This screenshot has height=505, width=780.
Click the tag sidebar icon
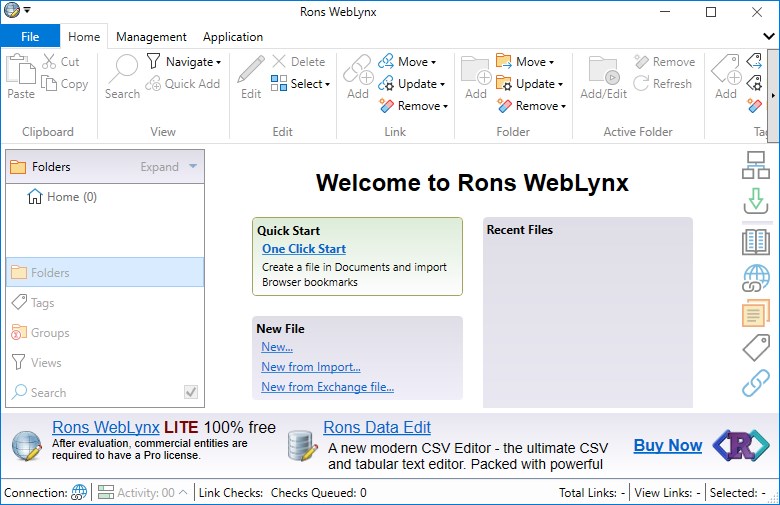coord(756,347)
